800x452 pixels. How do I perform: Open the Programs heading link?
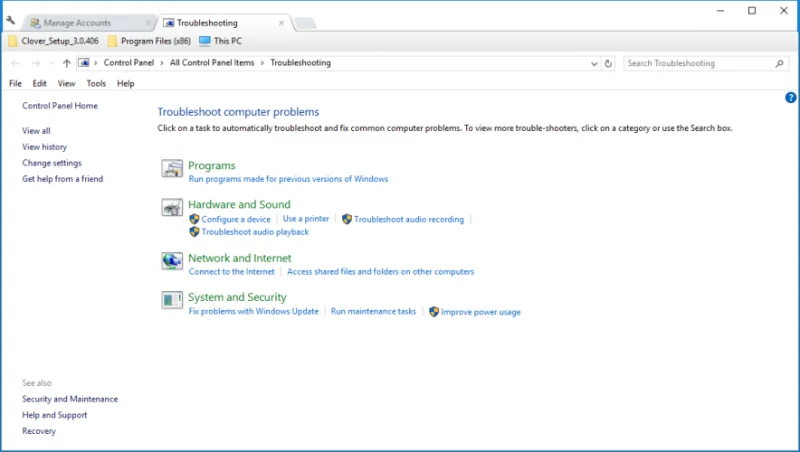click(x=212, y=165)
